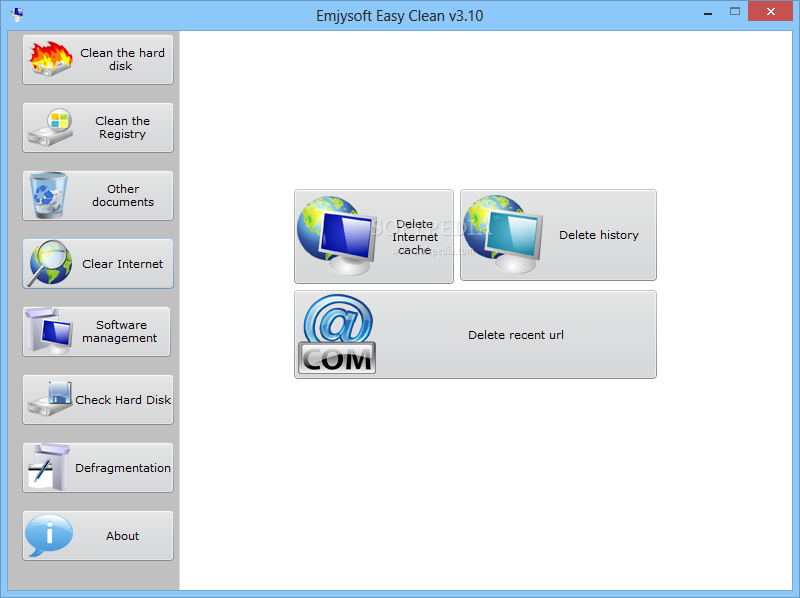Screen dimensions: 800x598
Task: Select Clear Internet label
Action: coord(122,264)
